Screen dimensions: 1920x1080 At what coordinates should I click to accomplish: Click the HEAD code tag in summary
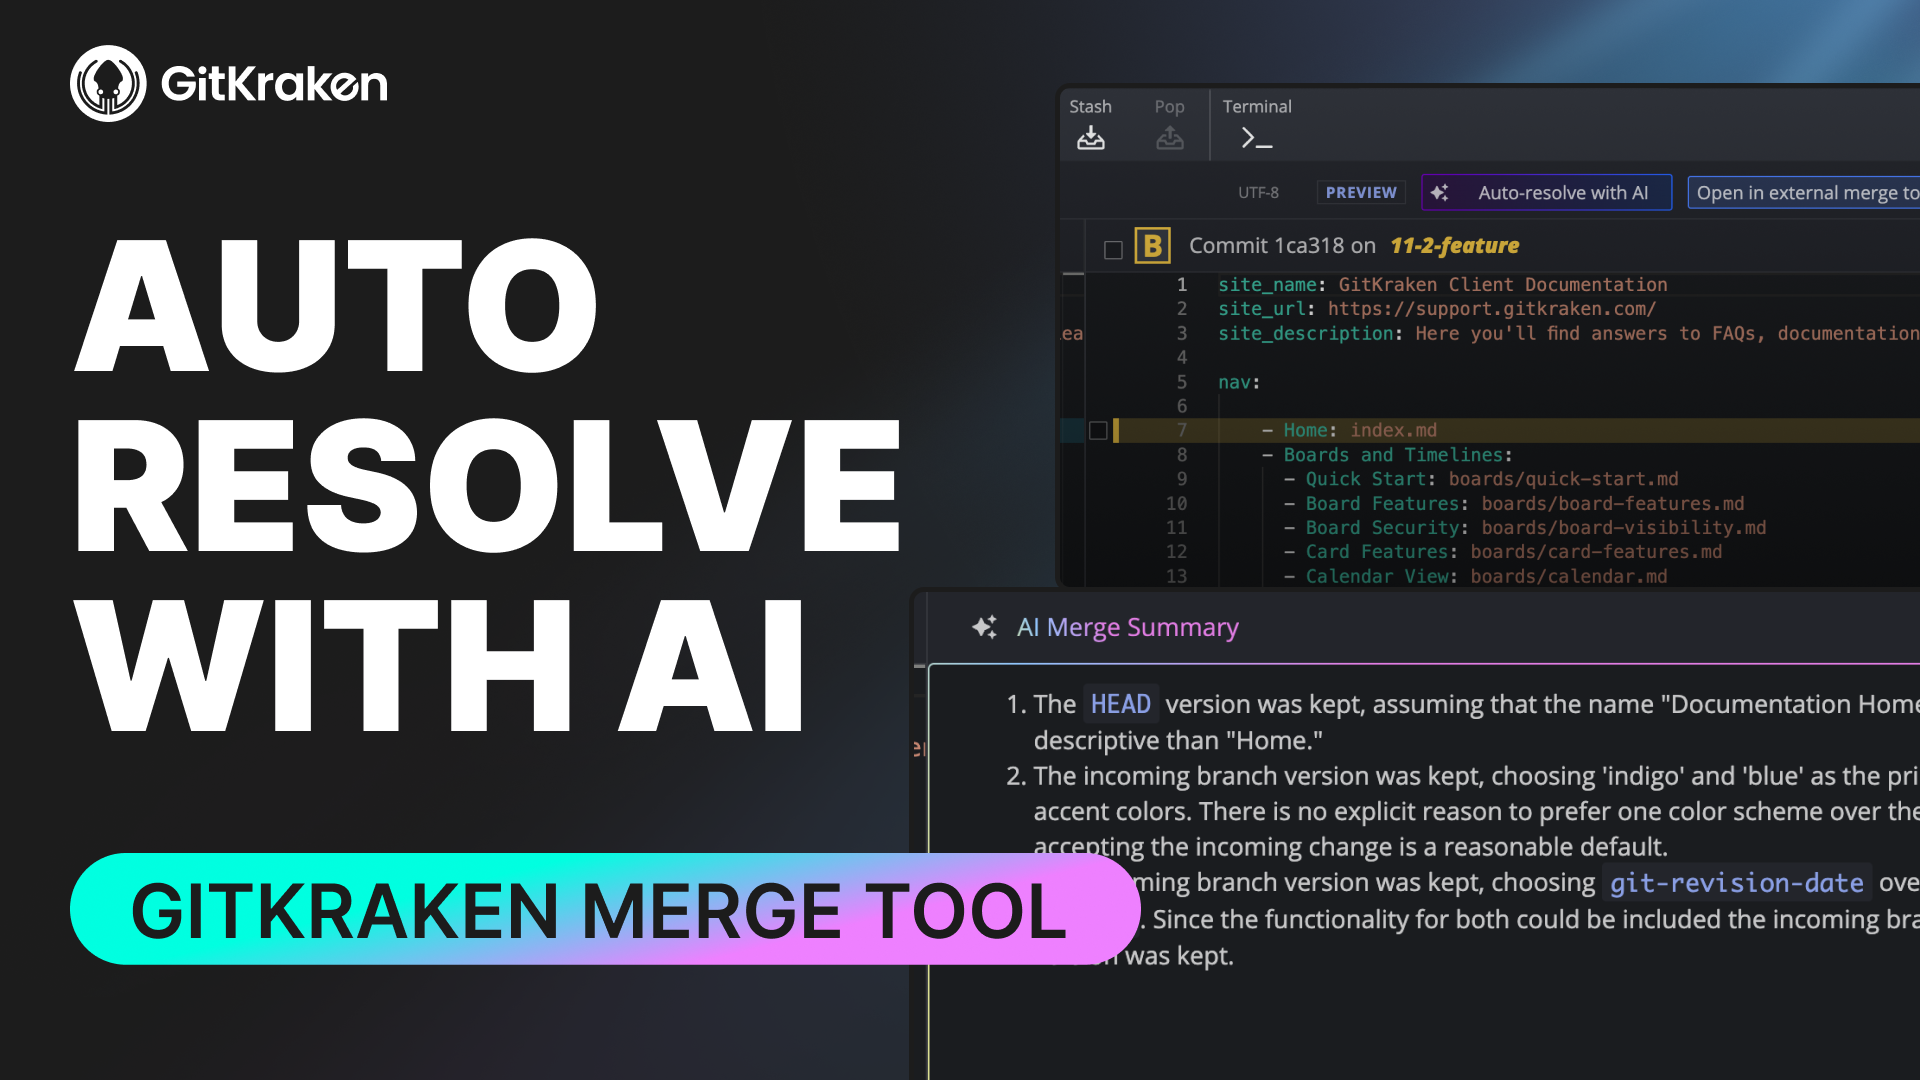(1120, 704)
